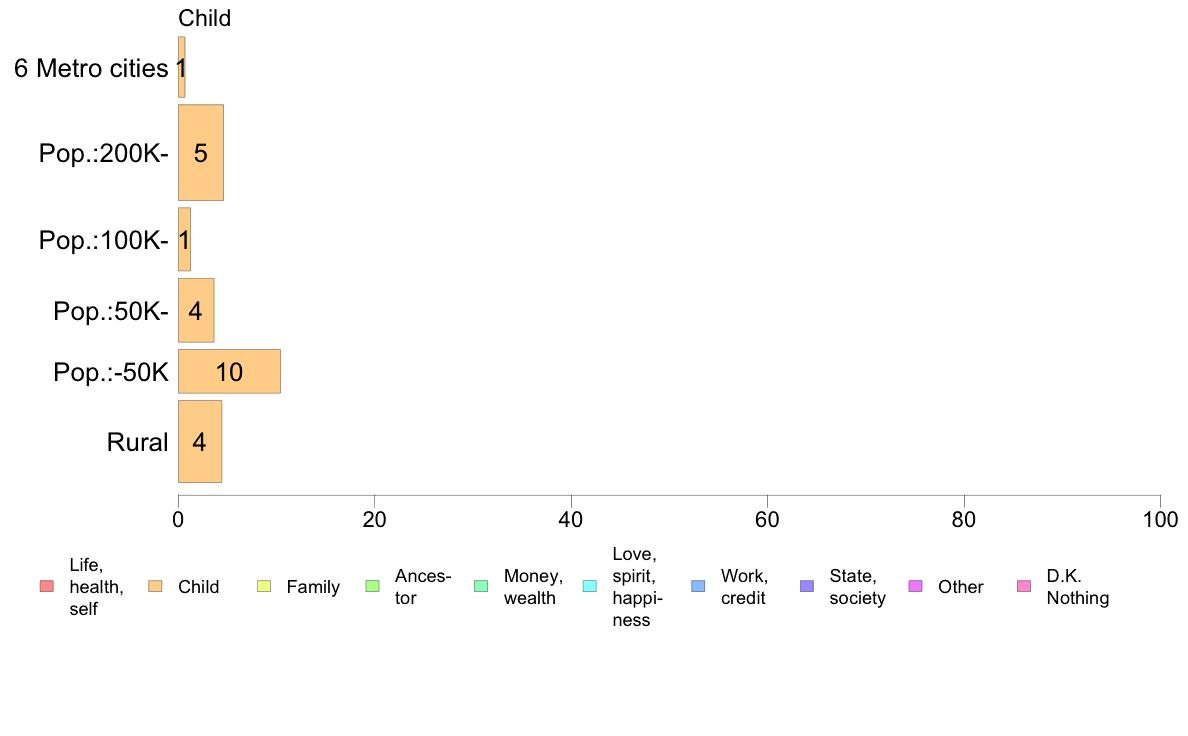Click the orange Child legend swatch
This screenshot has width=1188, height=736.
pos(155,586)
